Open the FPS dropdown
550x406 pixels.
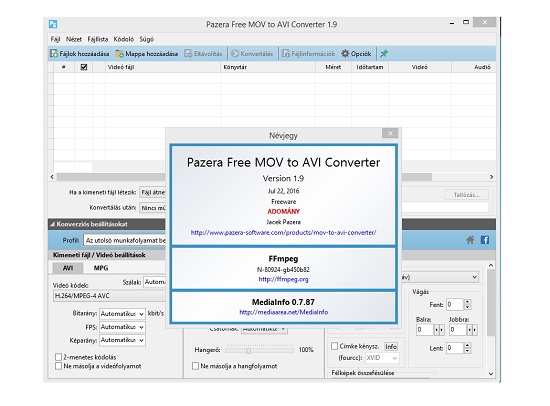coord(122,327)
